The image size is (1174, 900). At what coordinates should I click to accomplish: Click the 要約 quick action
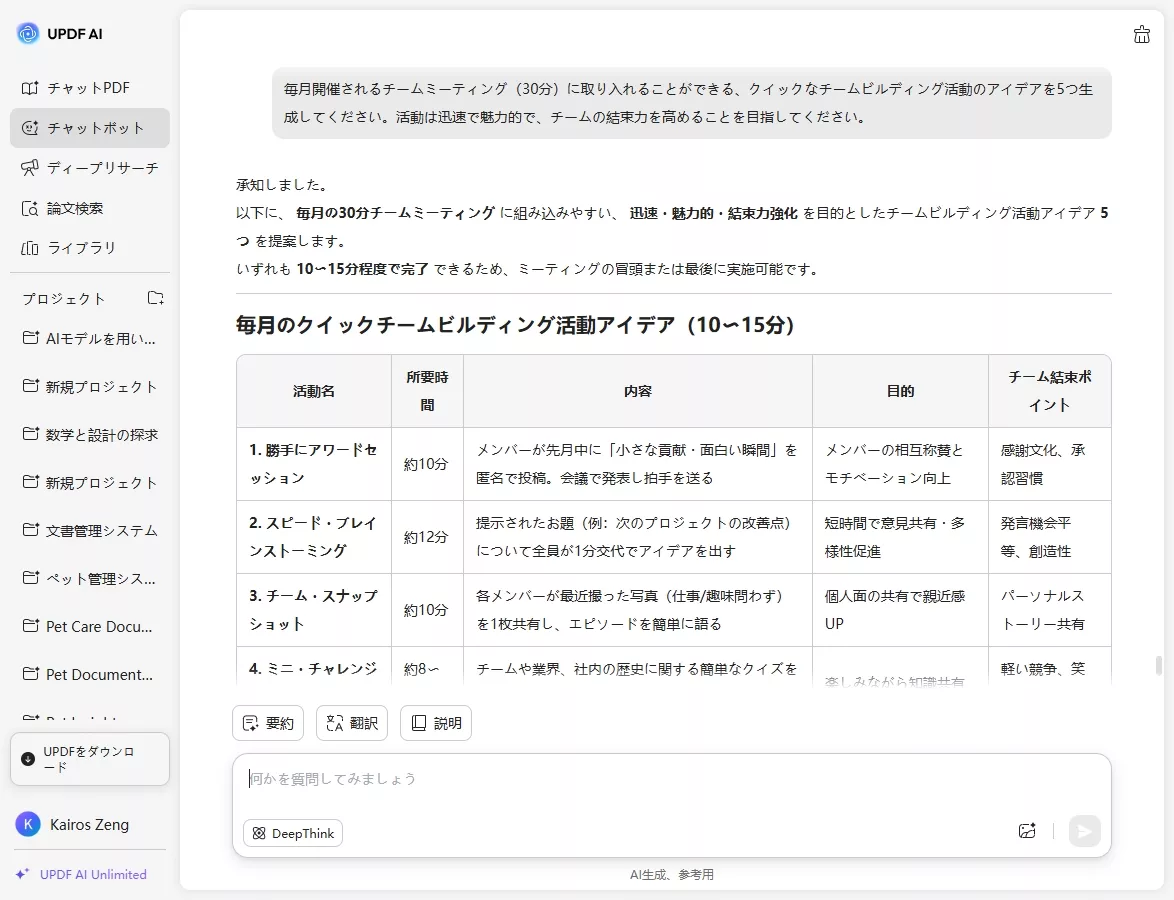click(267, 722)
